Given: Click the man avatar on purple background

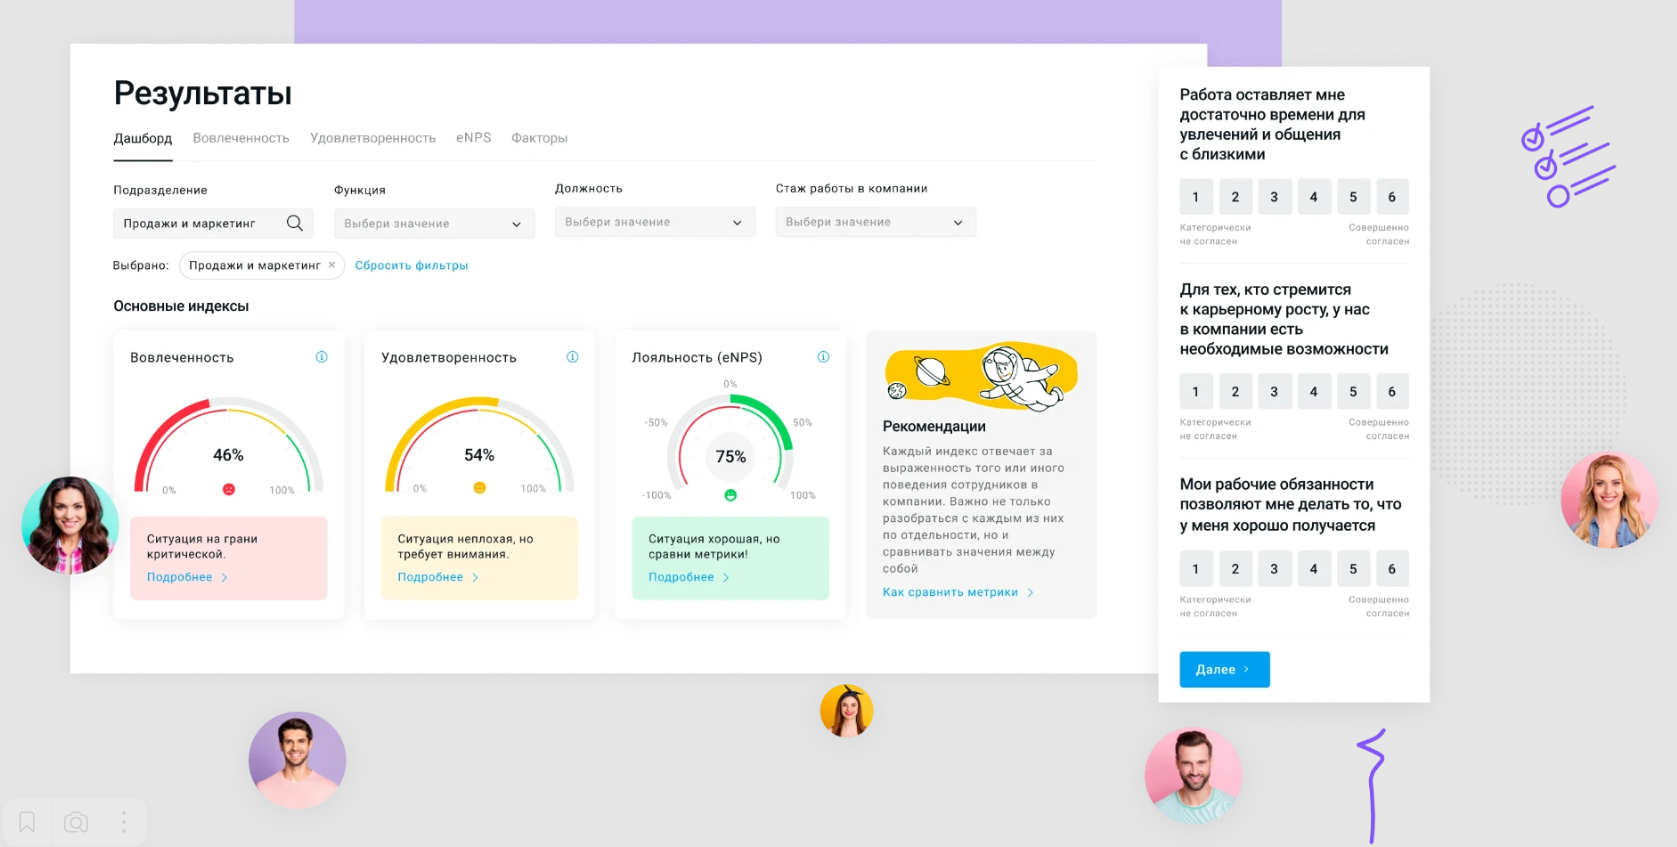Looking at the screenshot, I should (x=297, y=760).
